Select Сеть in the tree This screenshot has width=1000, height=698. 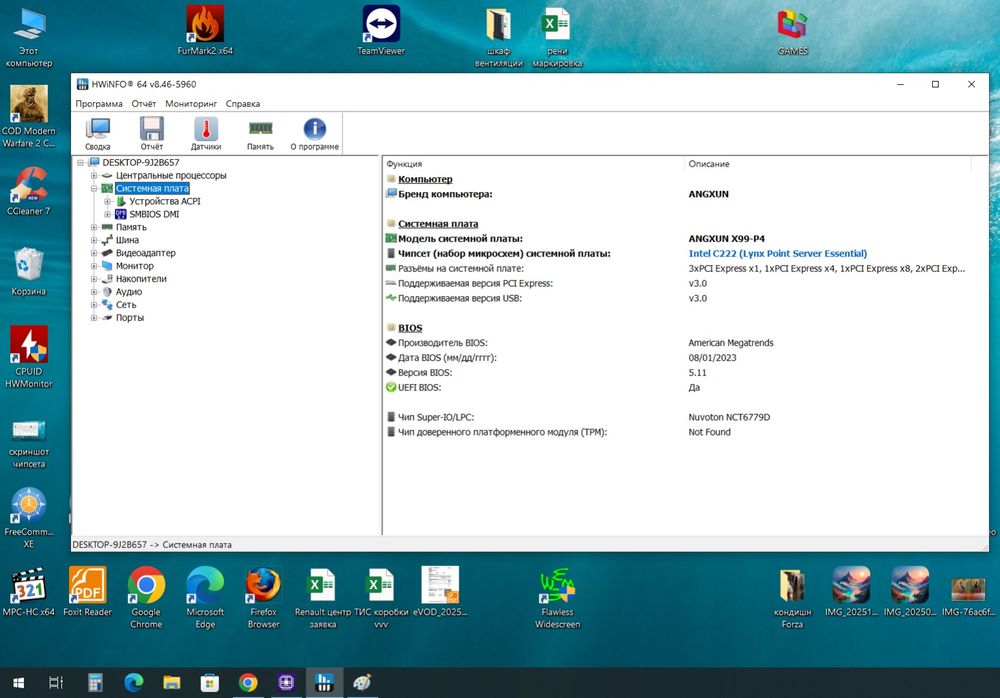click(x=126, y=304)
